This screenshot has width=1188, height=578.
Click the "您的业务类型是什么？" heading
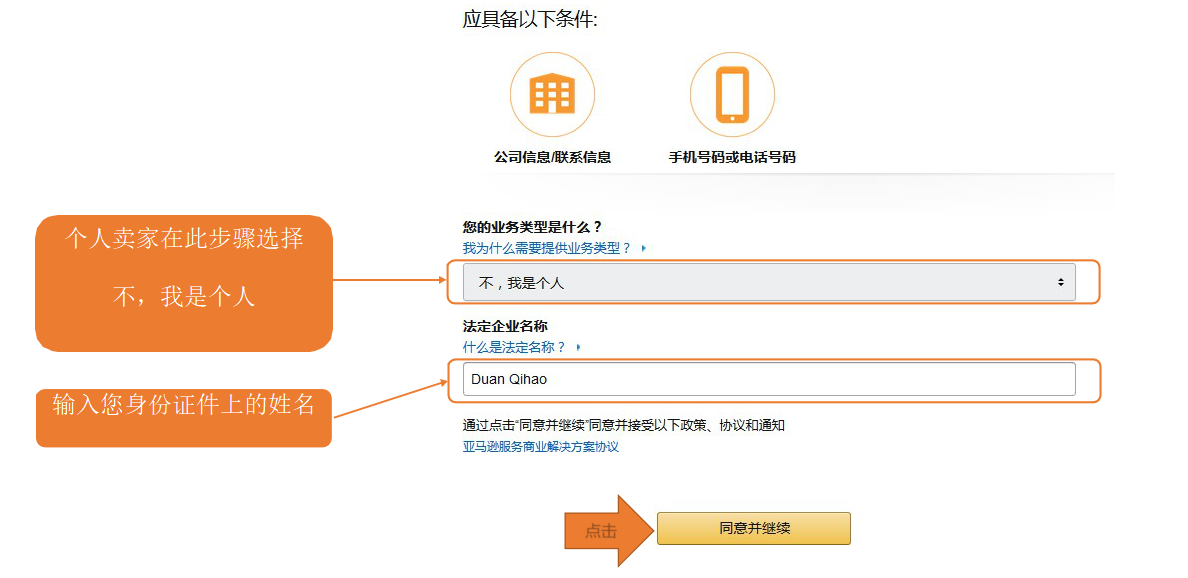tap(532, 227)
